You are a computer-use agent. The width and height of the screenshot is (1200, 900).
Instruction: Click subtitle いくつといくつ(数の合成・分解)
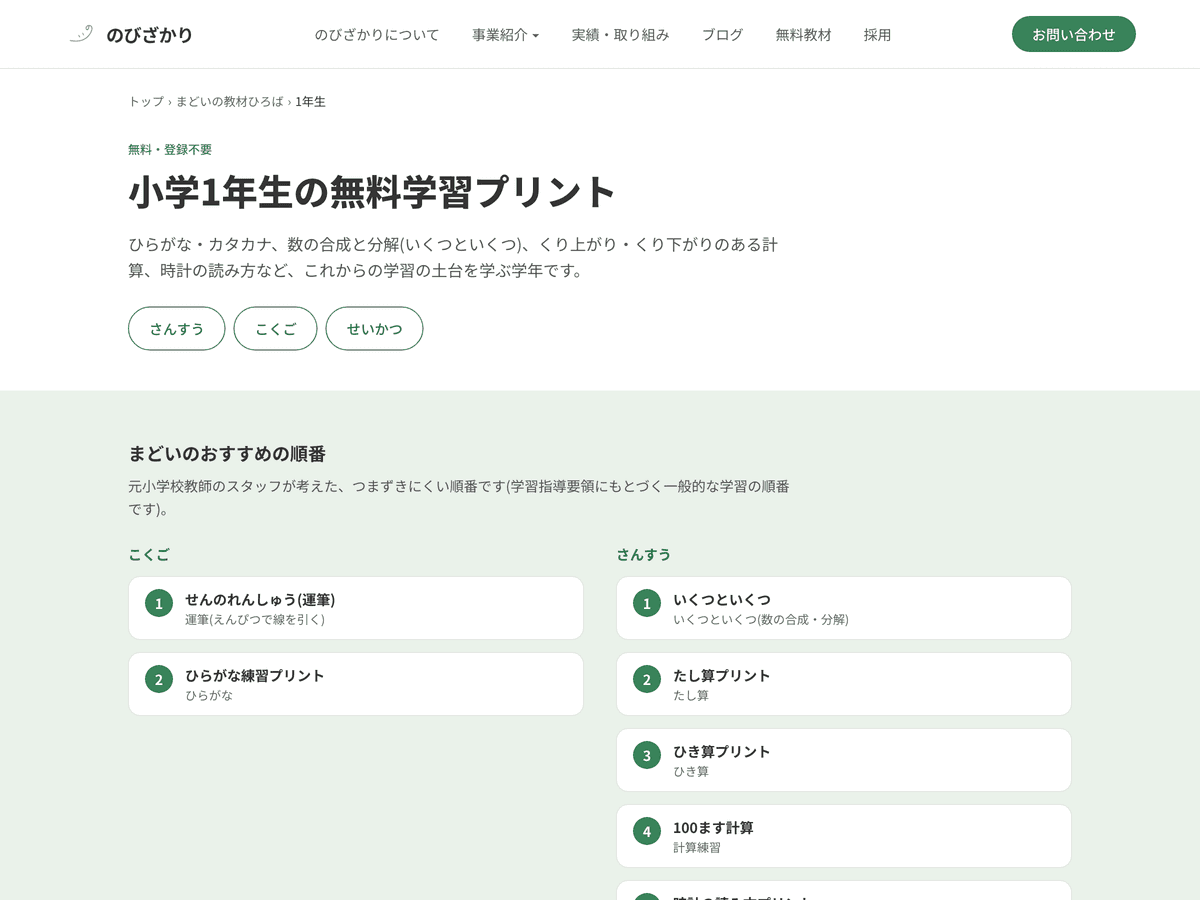coord(761,620)
